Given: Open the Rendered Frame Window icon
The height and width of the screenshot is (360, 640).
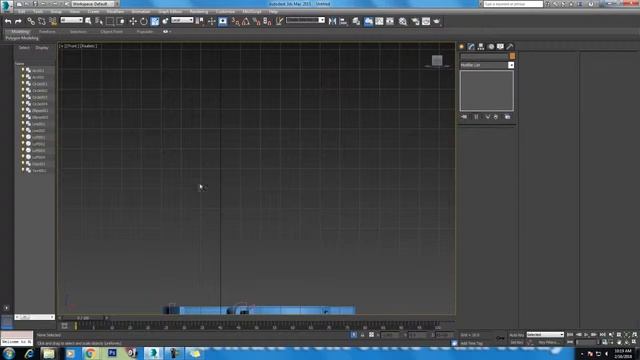Looking at the screenshot, I should click(426, 21).
